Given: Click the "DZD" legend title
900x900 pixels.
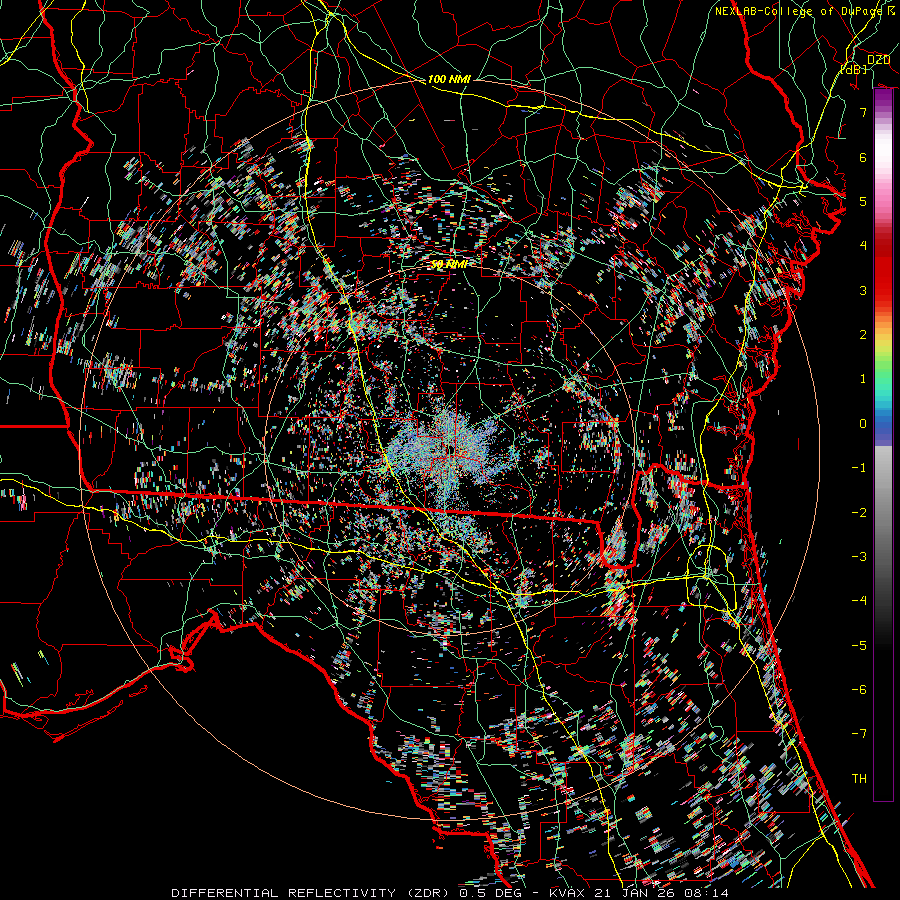Looking at the screenshot, I should pyautogui.click(x=878, y=59).
